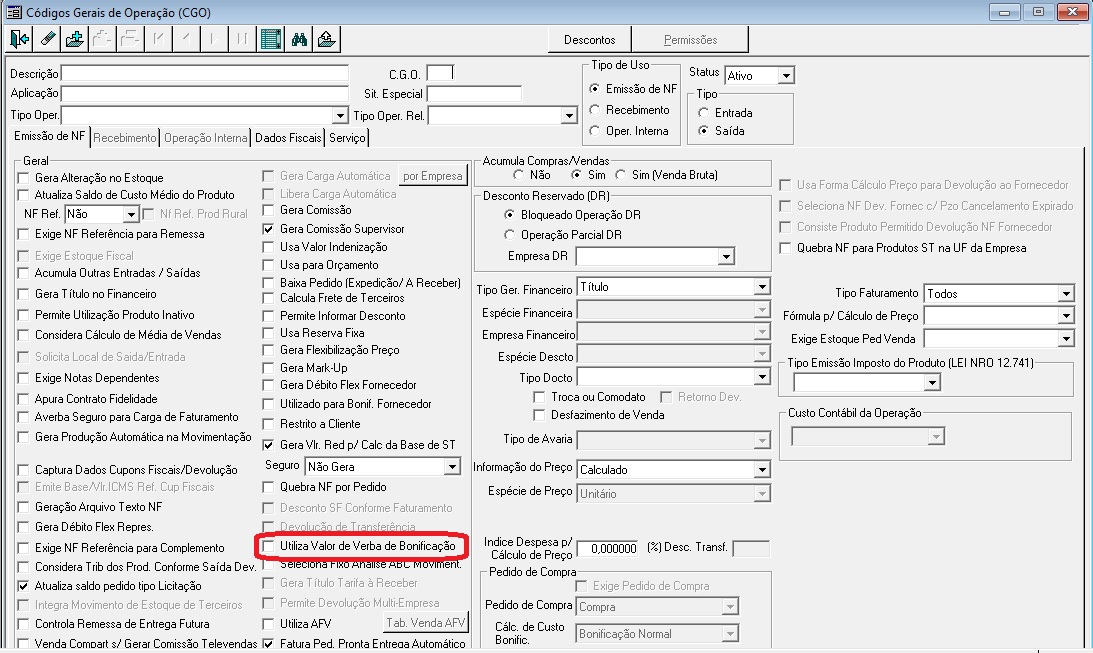Click the por Empresa button
The height and width of the screenshot is (653, 1093).
432,176
